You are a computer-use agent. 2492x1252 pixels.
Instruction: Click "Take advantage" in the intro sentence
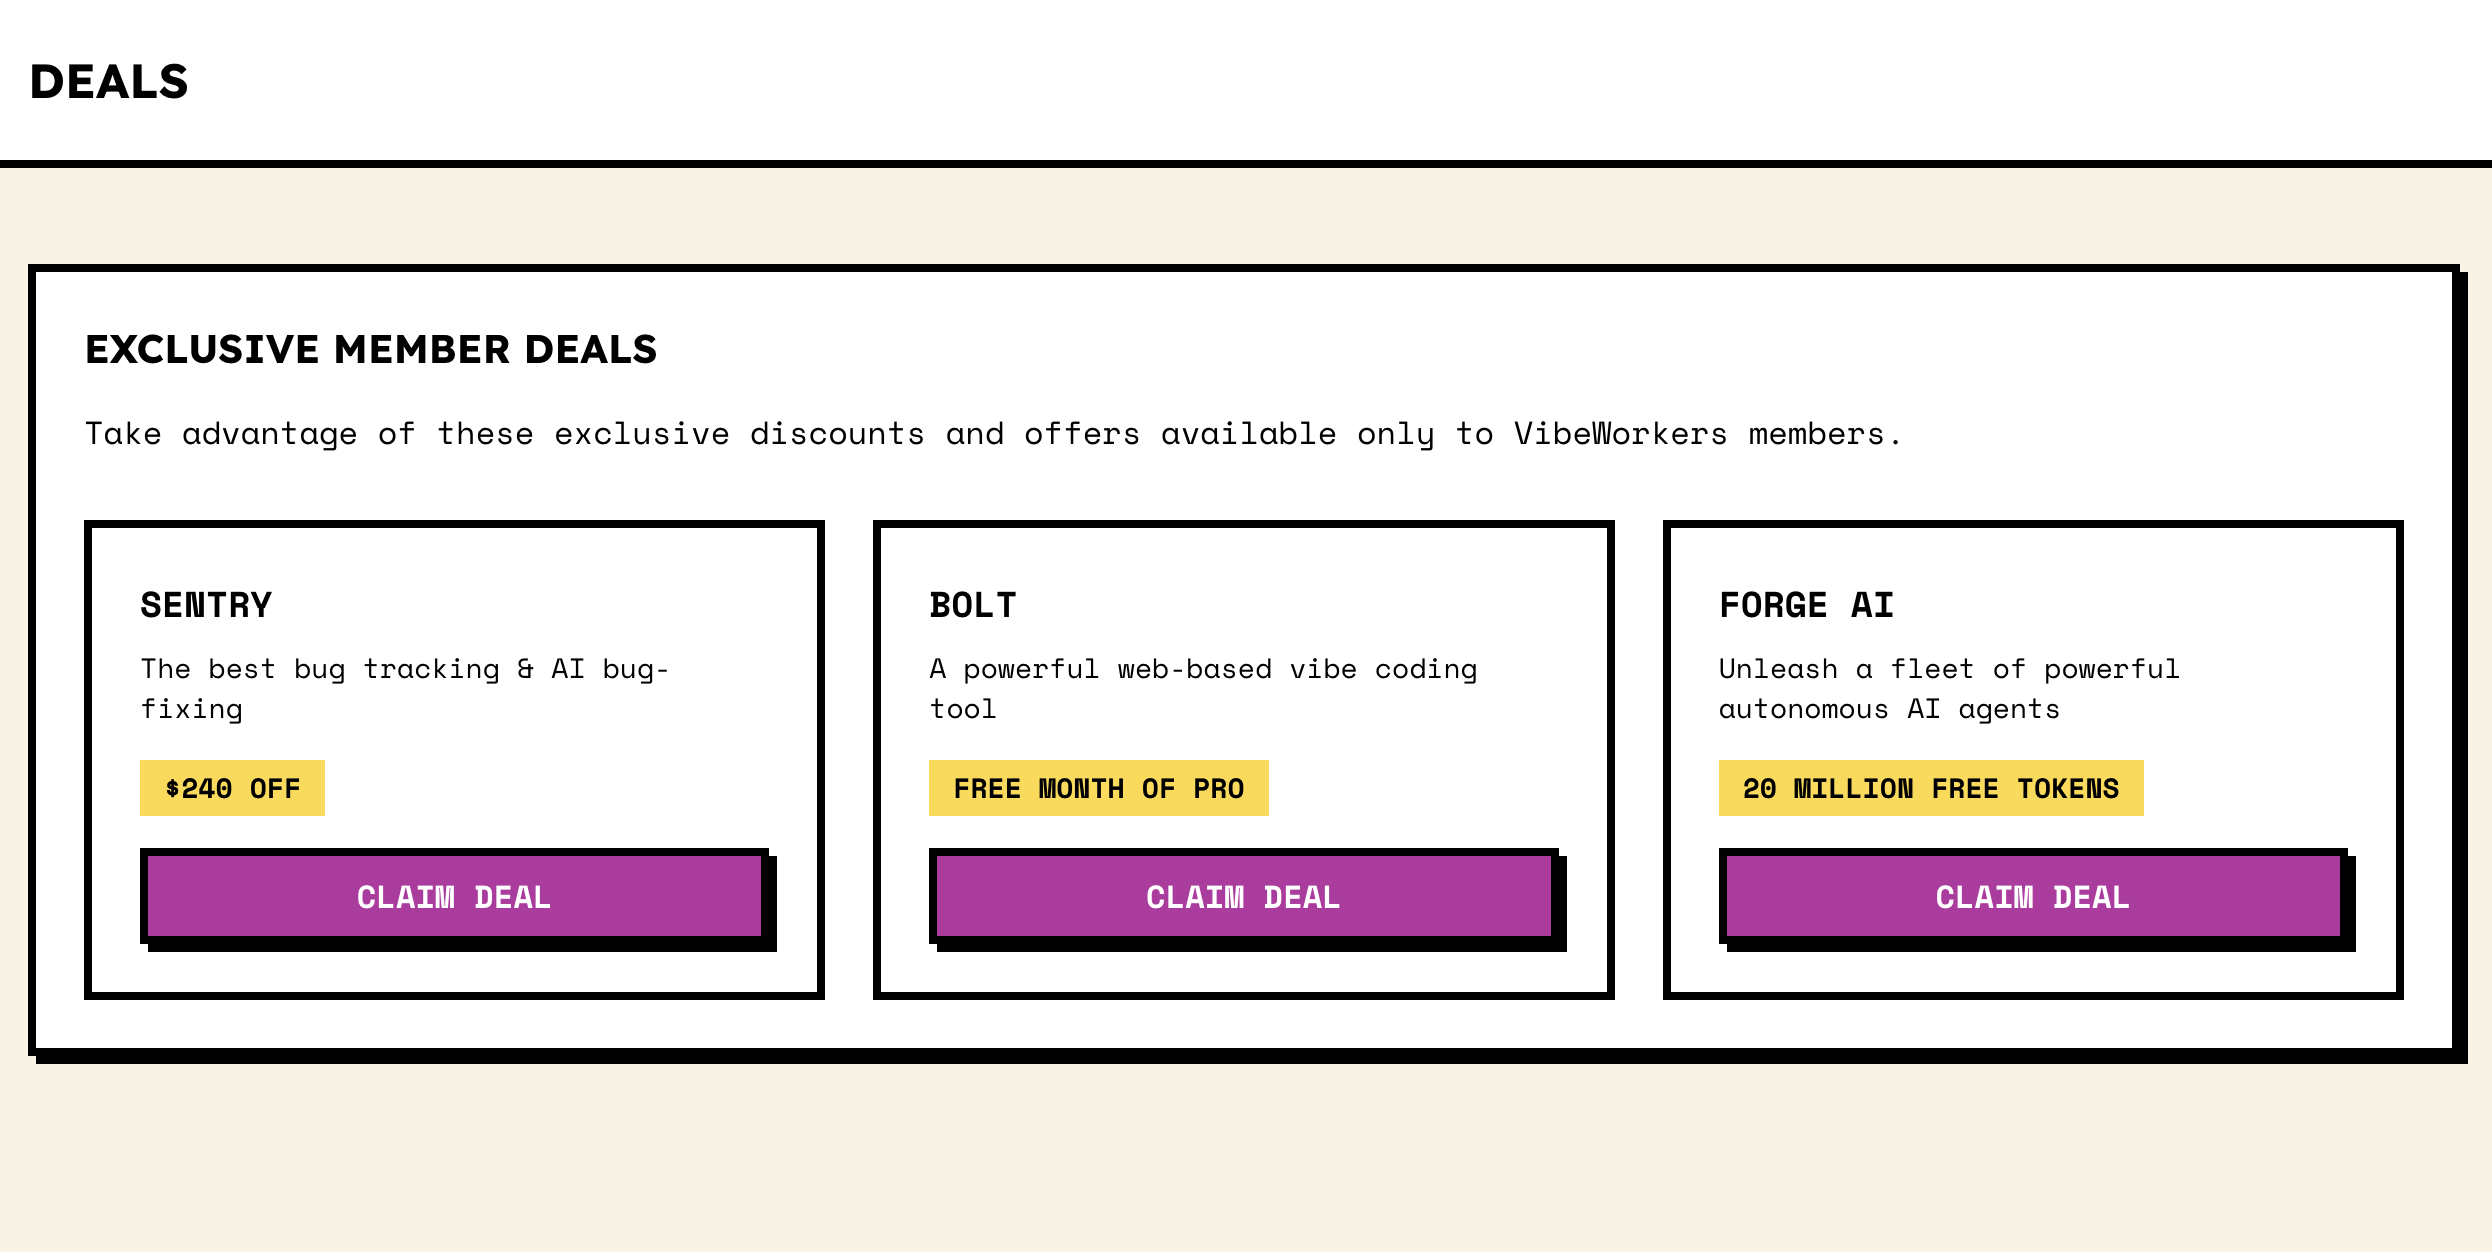coord(222,434)
